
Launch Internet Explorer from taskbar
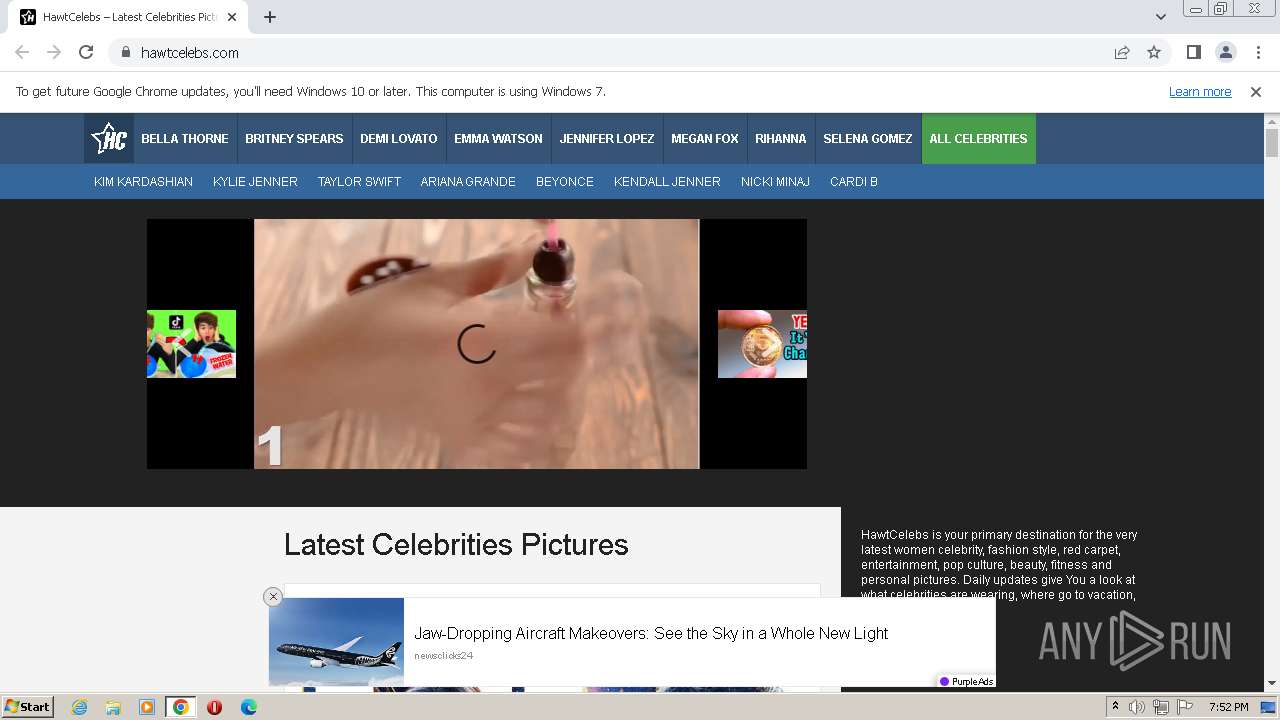[80, 707]
